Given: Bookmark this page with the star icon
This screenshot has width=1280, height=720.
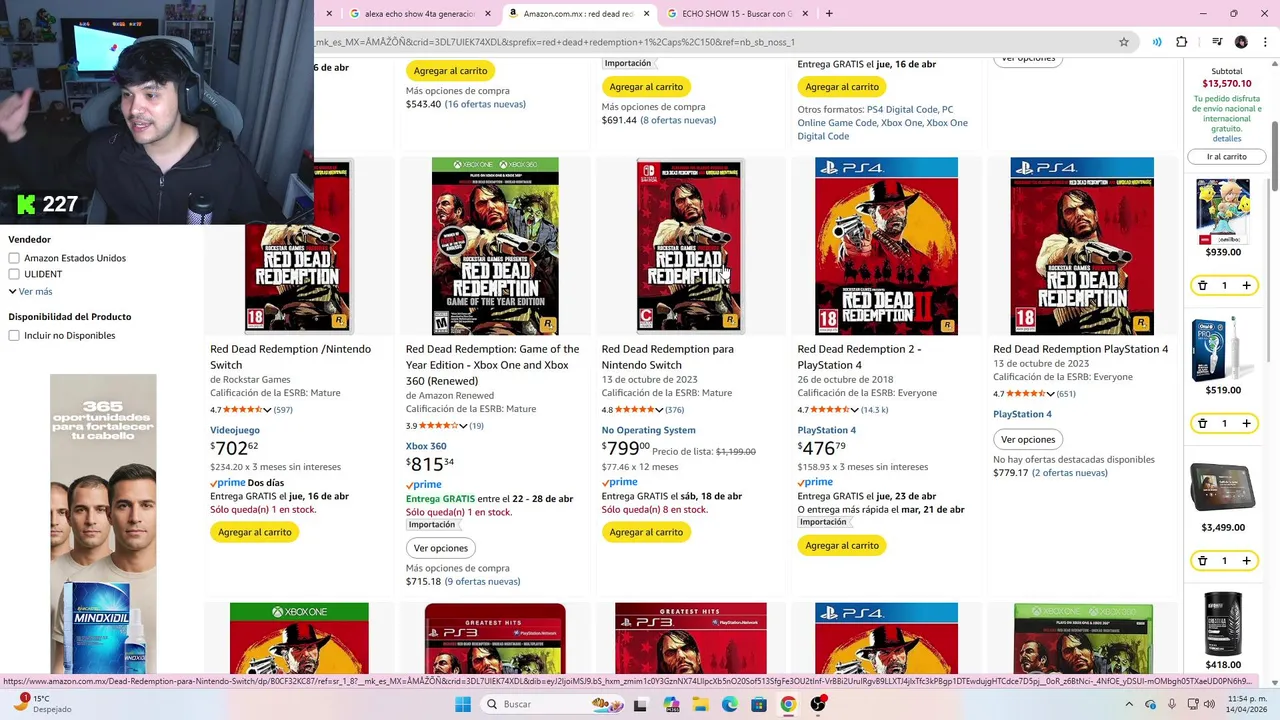Looking at the screenshot, I should (x=1124, y=42).
